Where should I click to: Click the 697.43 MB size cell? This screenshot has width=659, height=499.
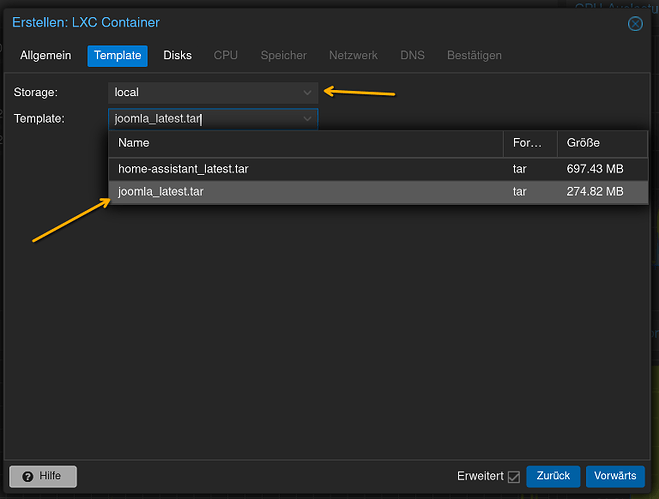(595, 169)
